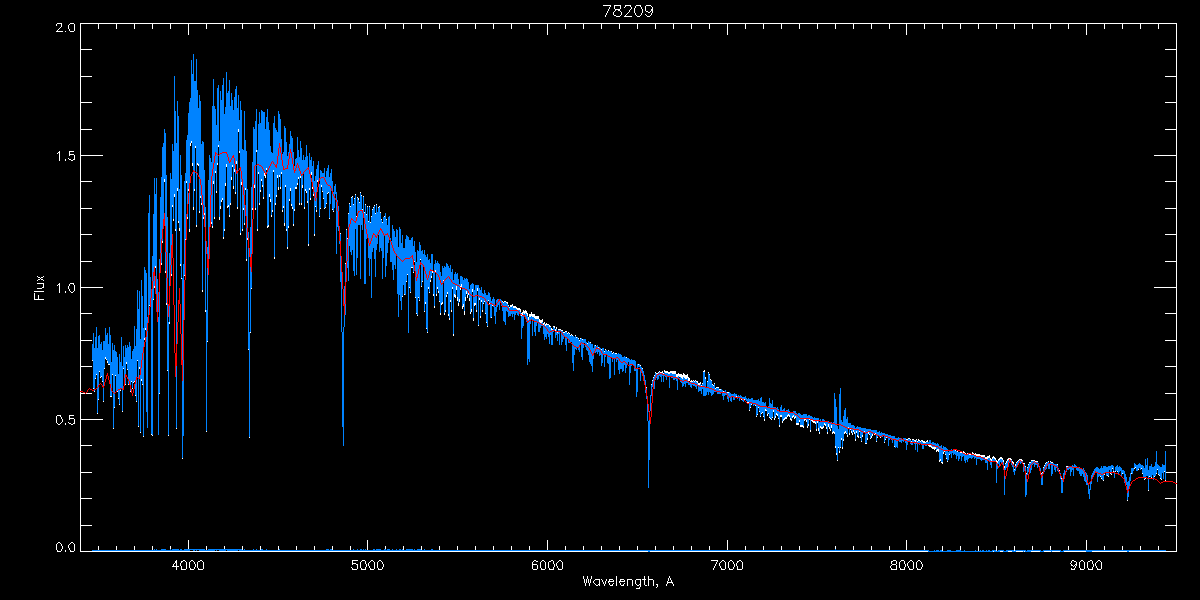Pick the 0.5 y-axis tick label
The height and width of the screenshot is (600, 1200).
[65, 419]
